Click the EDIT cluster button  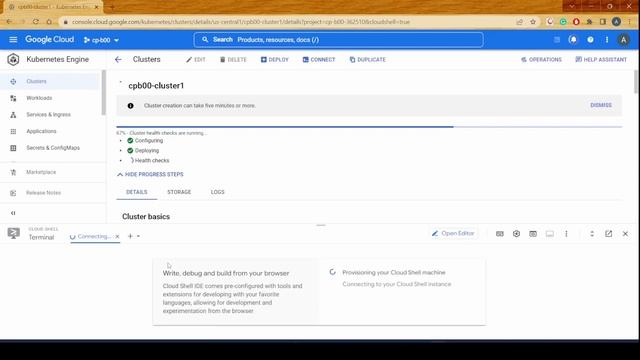point(196,60)
